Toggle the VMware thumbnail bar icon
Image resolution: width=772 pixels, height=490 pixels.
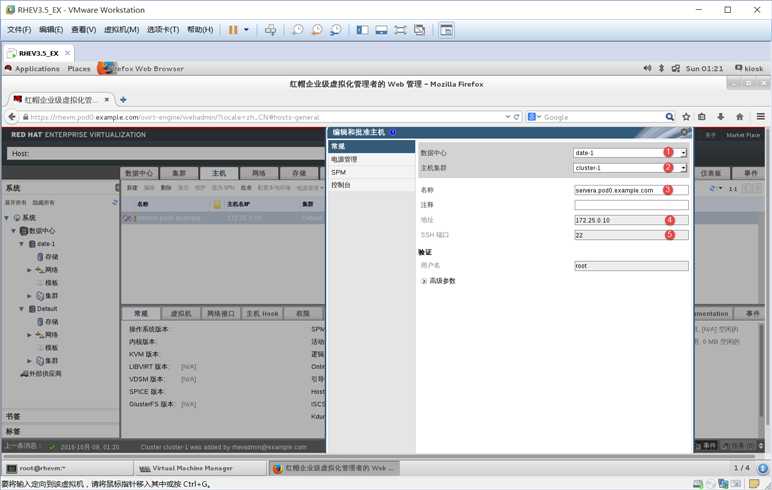[x=382, y=30]
